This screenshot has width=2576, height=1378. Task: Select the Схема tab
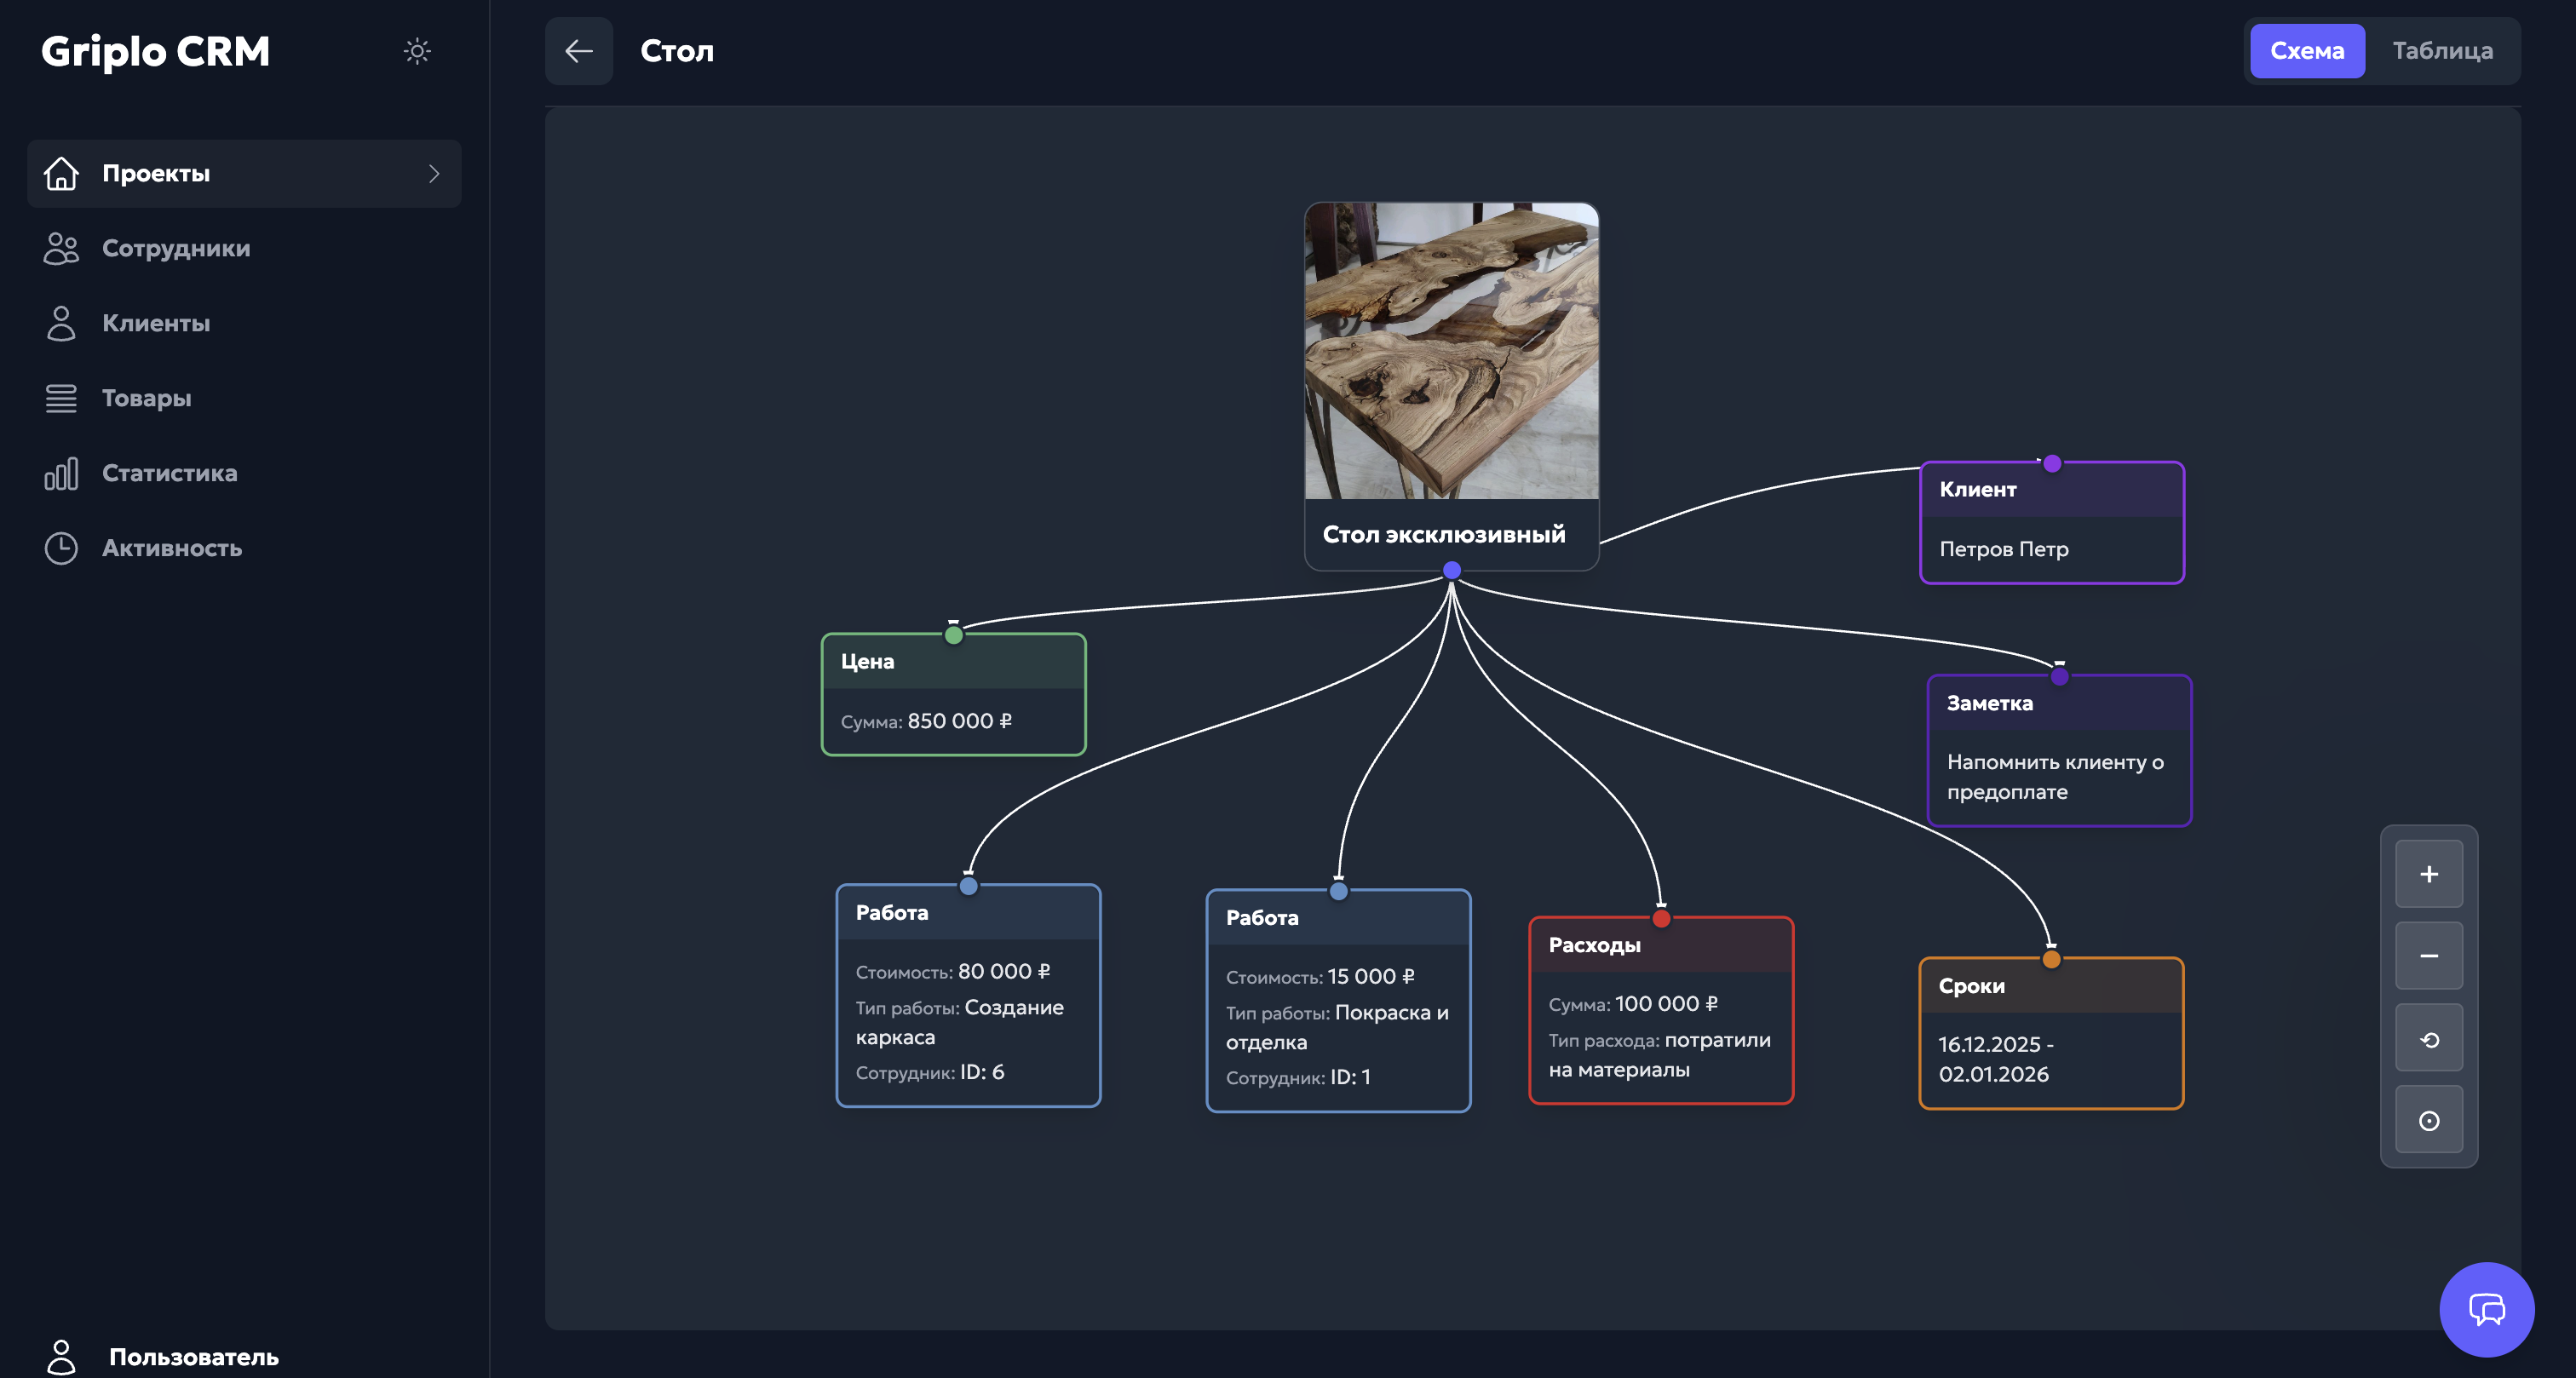[x=2306, y=50]
